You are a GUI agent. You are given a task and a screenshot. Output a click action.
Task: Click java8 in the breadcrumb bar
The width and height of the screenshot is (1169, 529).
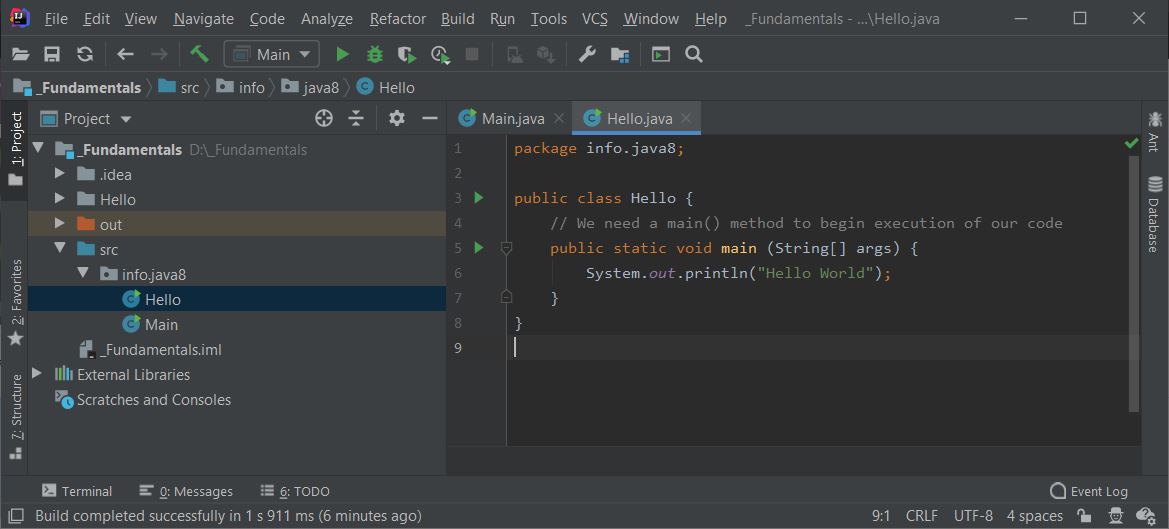click(x=321, y=88)
